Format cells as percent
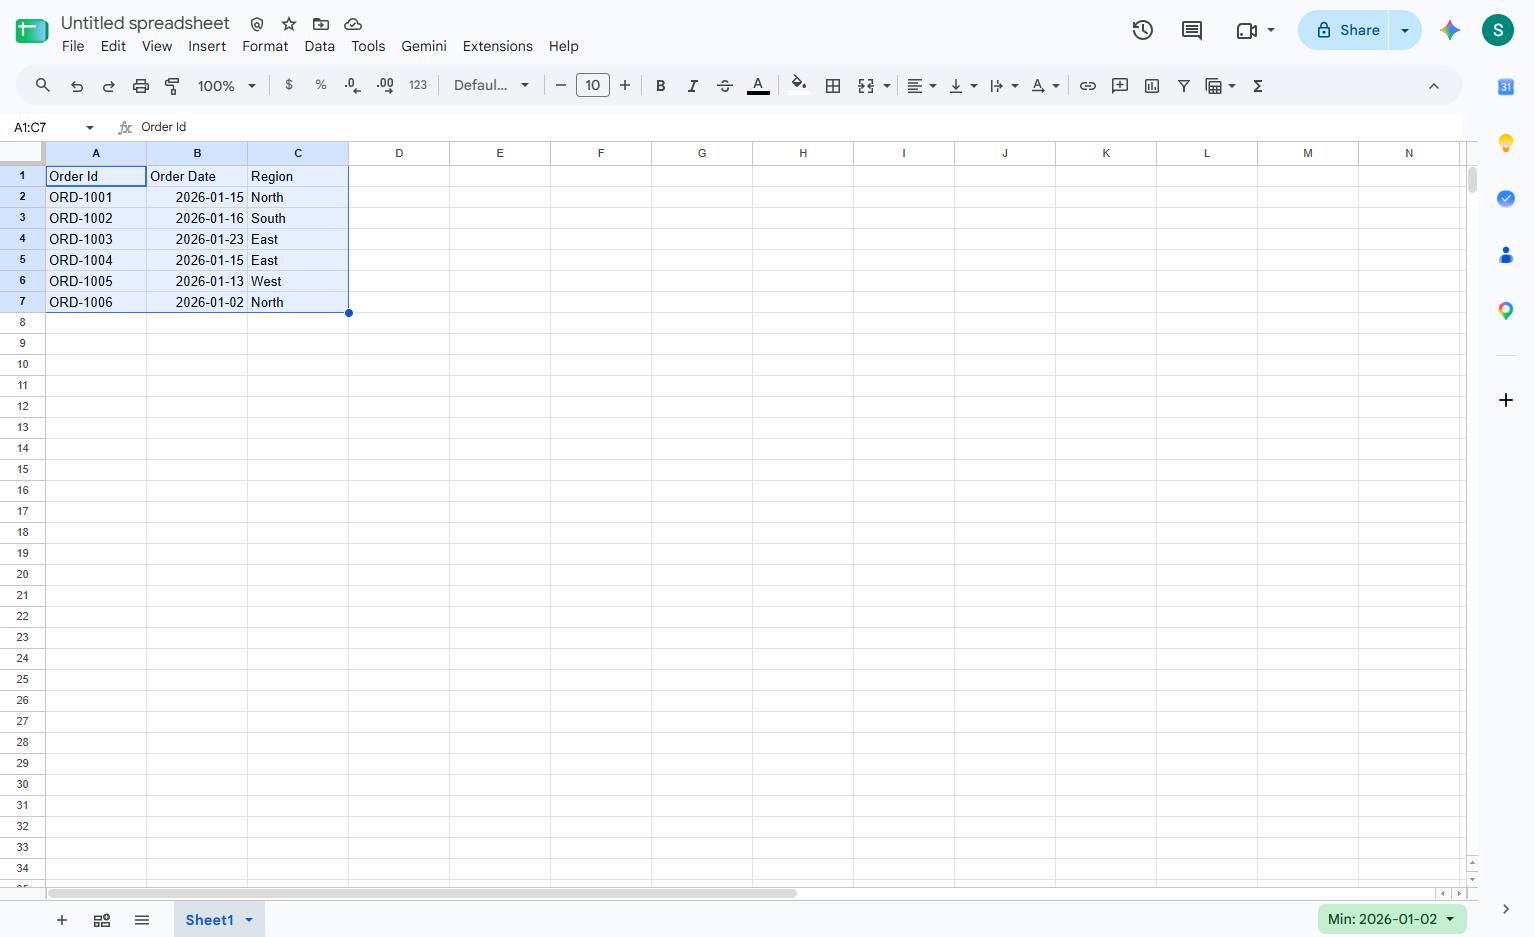The width and height of the screenshot is (1534, 937). click(x=321, y=86)
